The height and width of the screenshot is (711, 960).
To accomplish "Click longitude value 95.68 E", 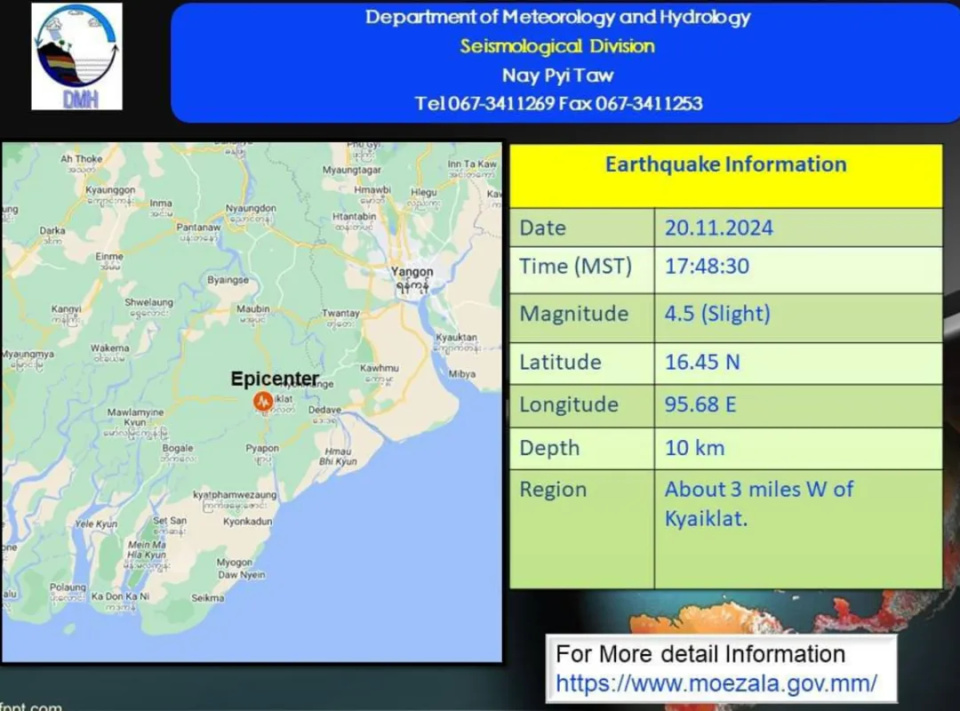I will tap(700, 405).
